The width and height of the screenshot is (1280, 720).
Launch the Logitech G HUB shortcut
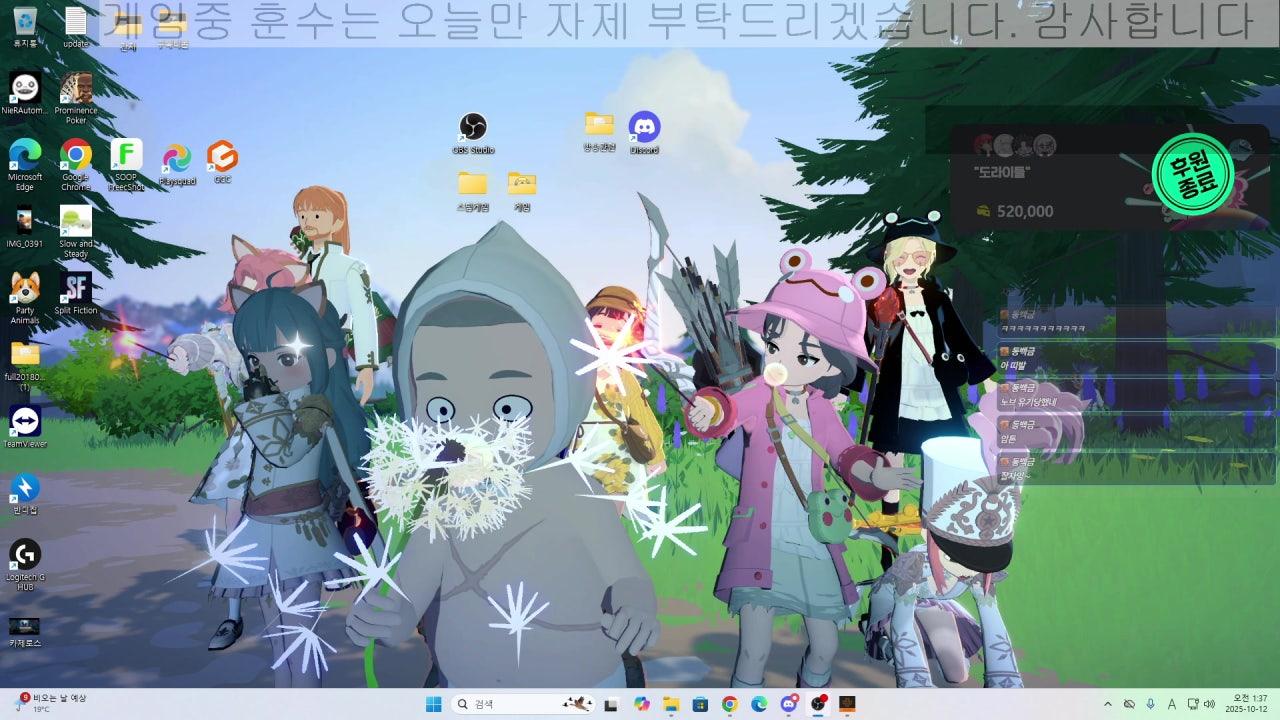tap(25, 564)
